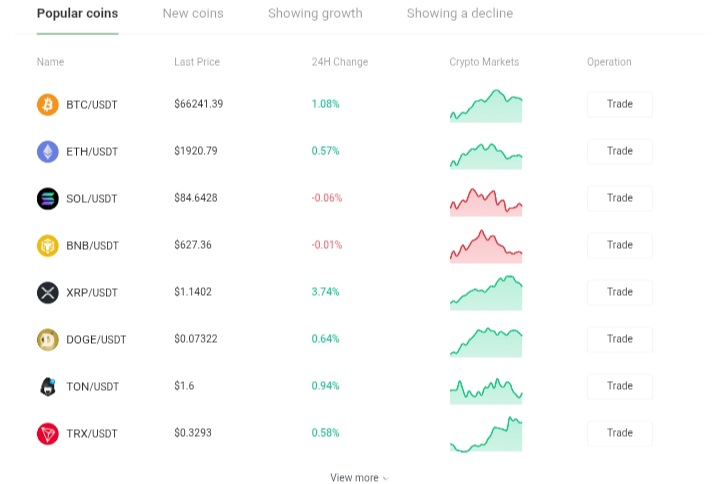
Task: View the red BNB/USDT market chart
Action: click(x=486, y=246)
